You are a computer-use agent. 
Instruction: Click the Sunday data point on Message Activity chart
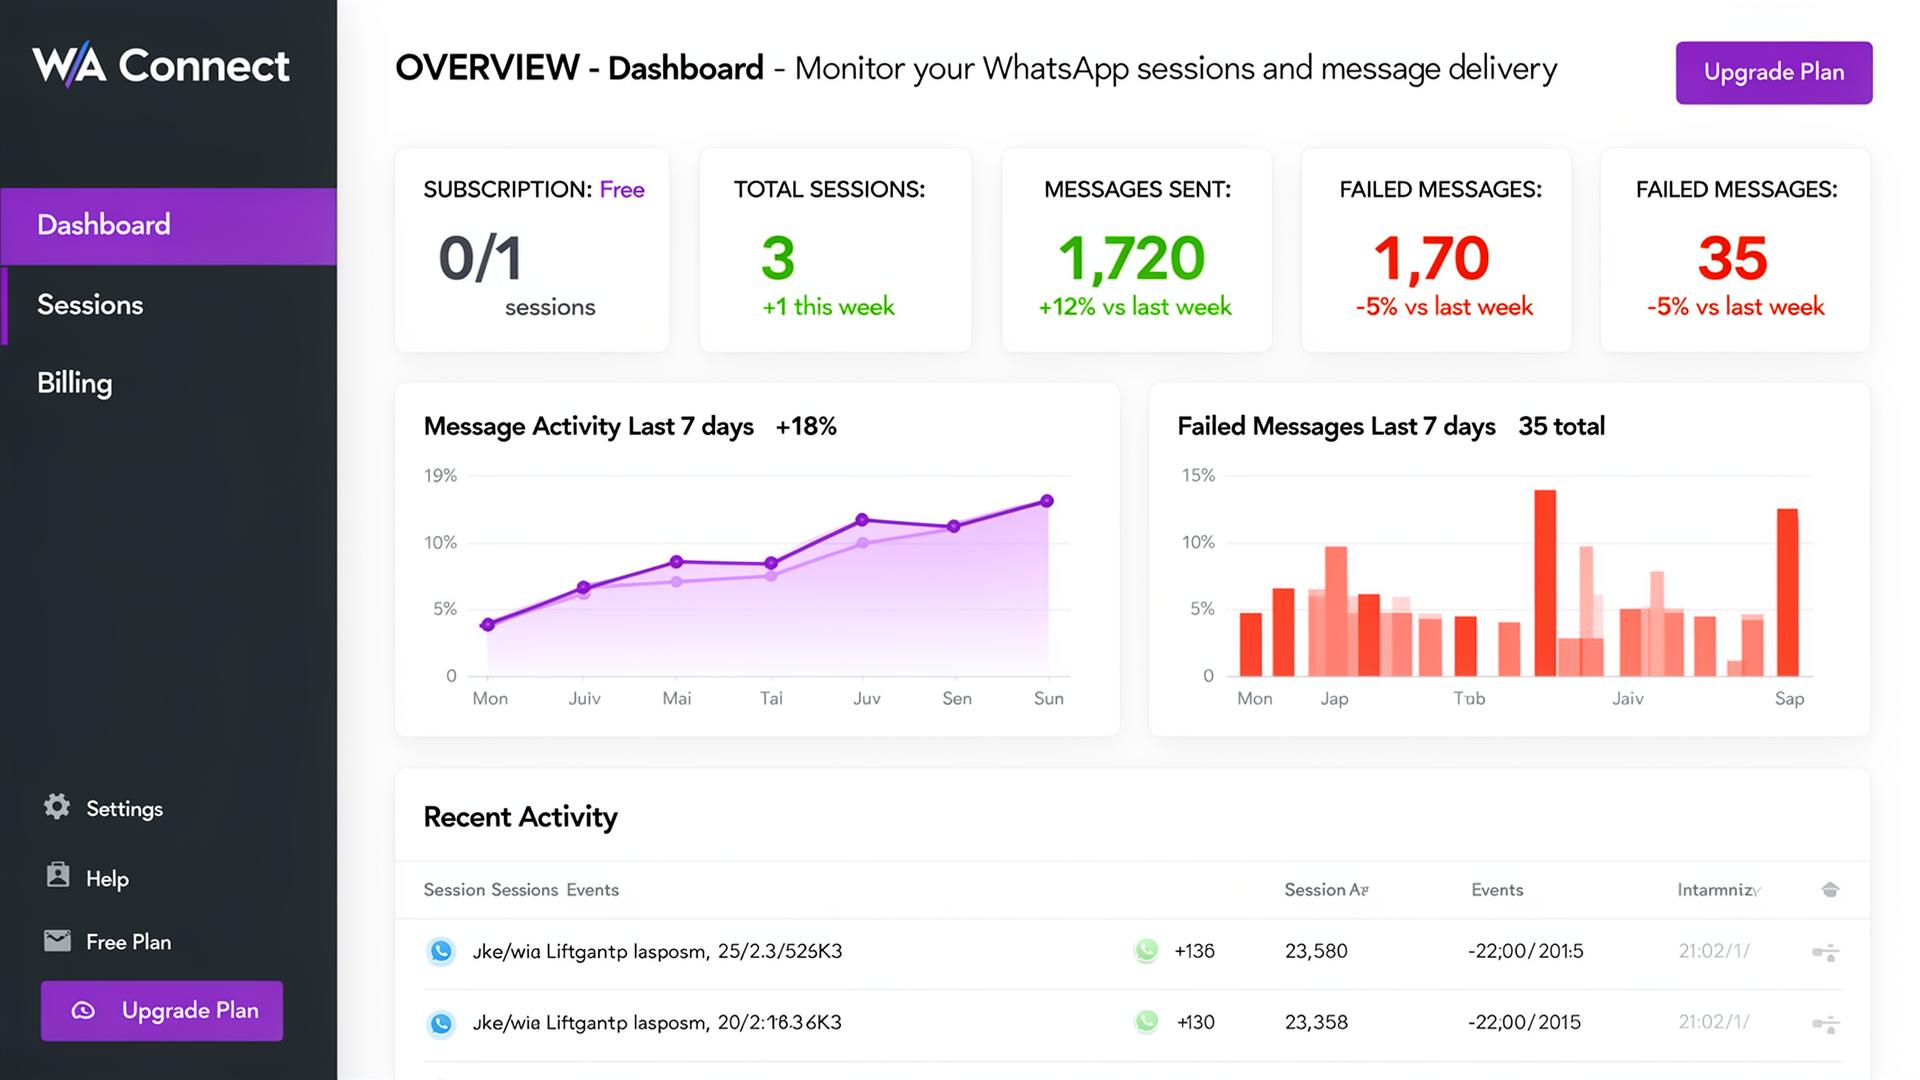click(1047, 500)
